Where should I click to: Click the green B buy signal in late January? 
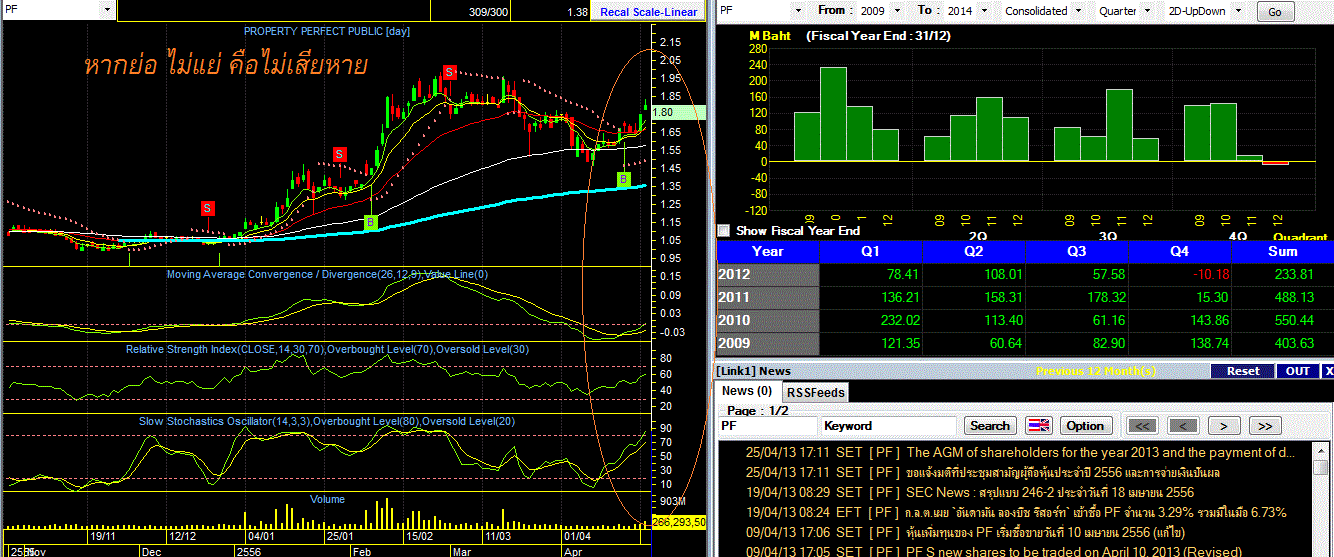[x=371, y=221]
